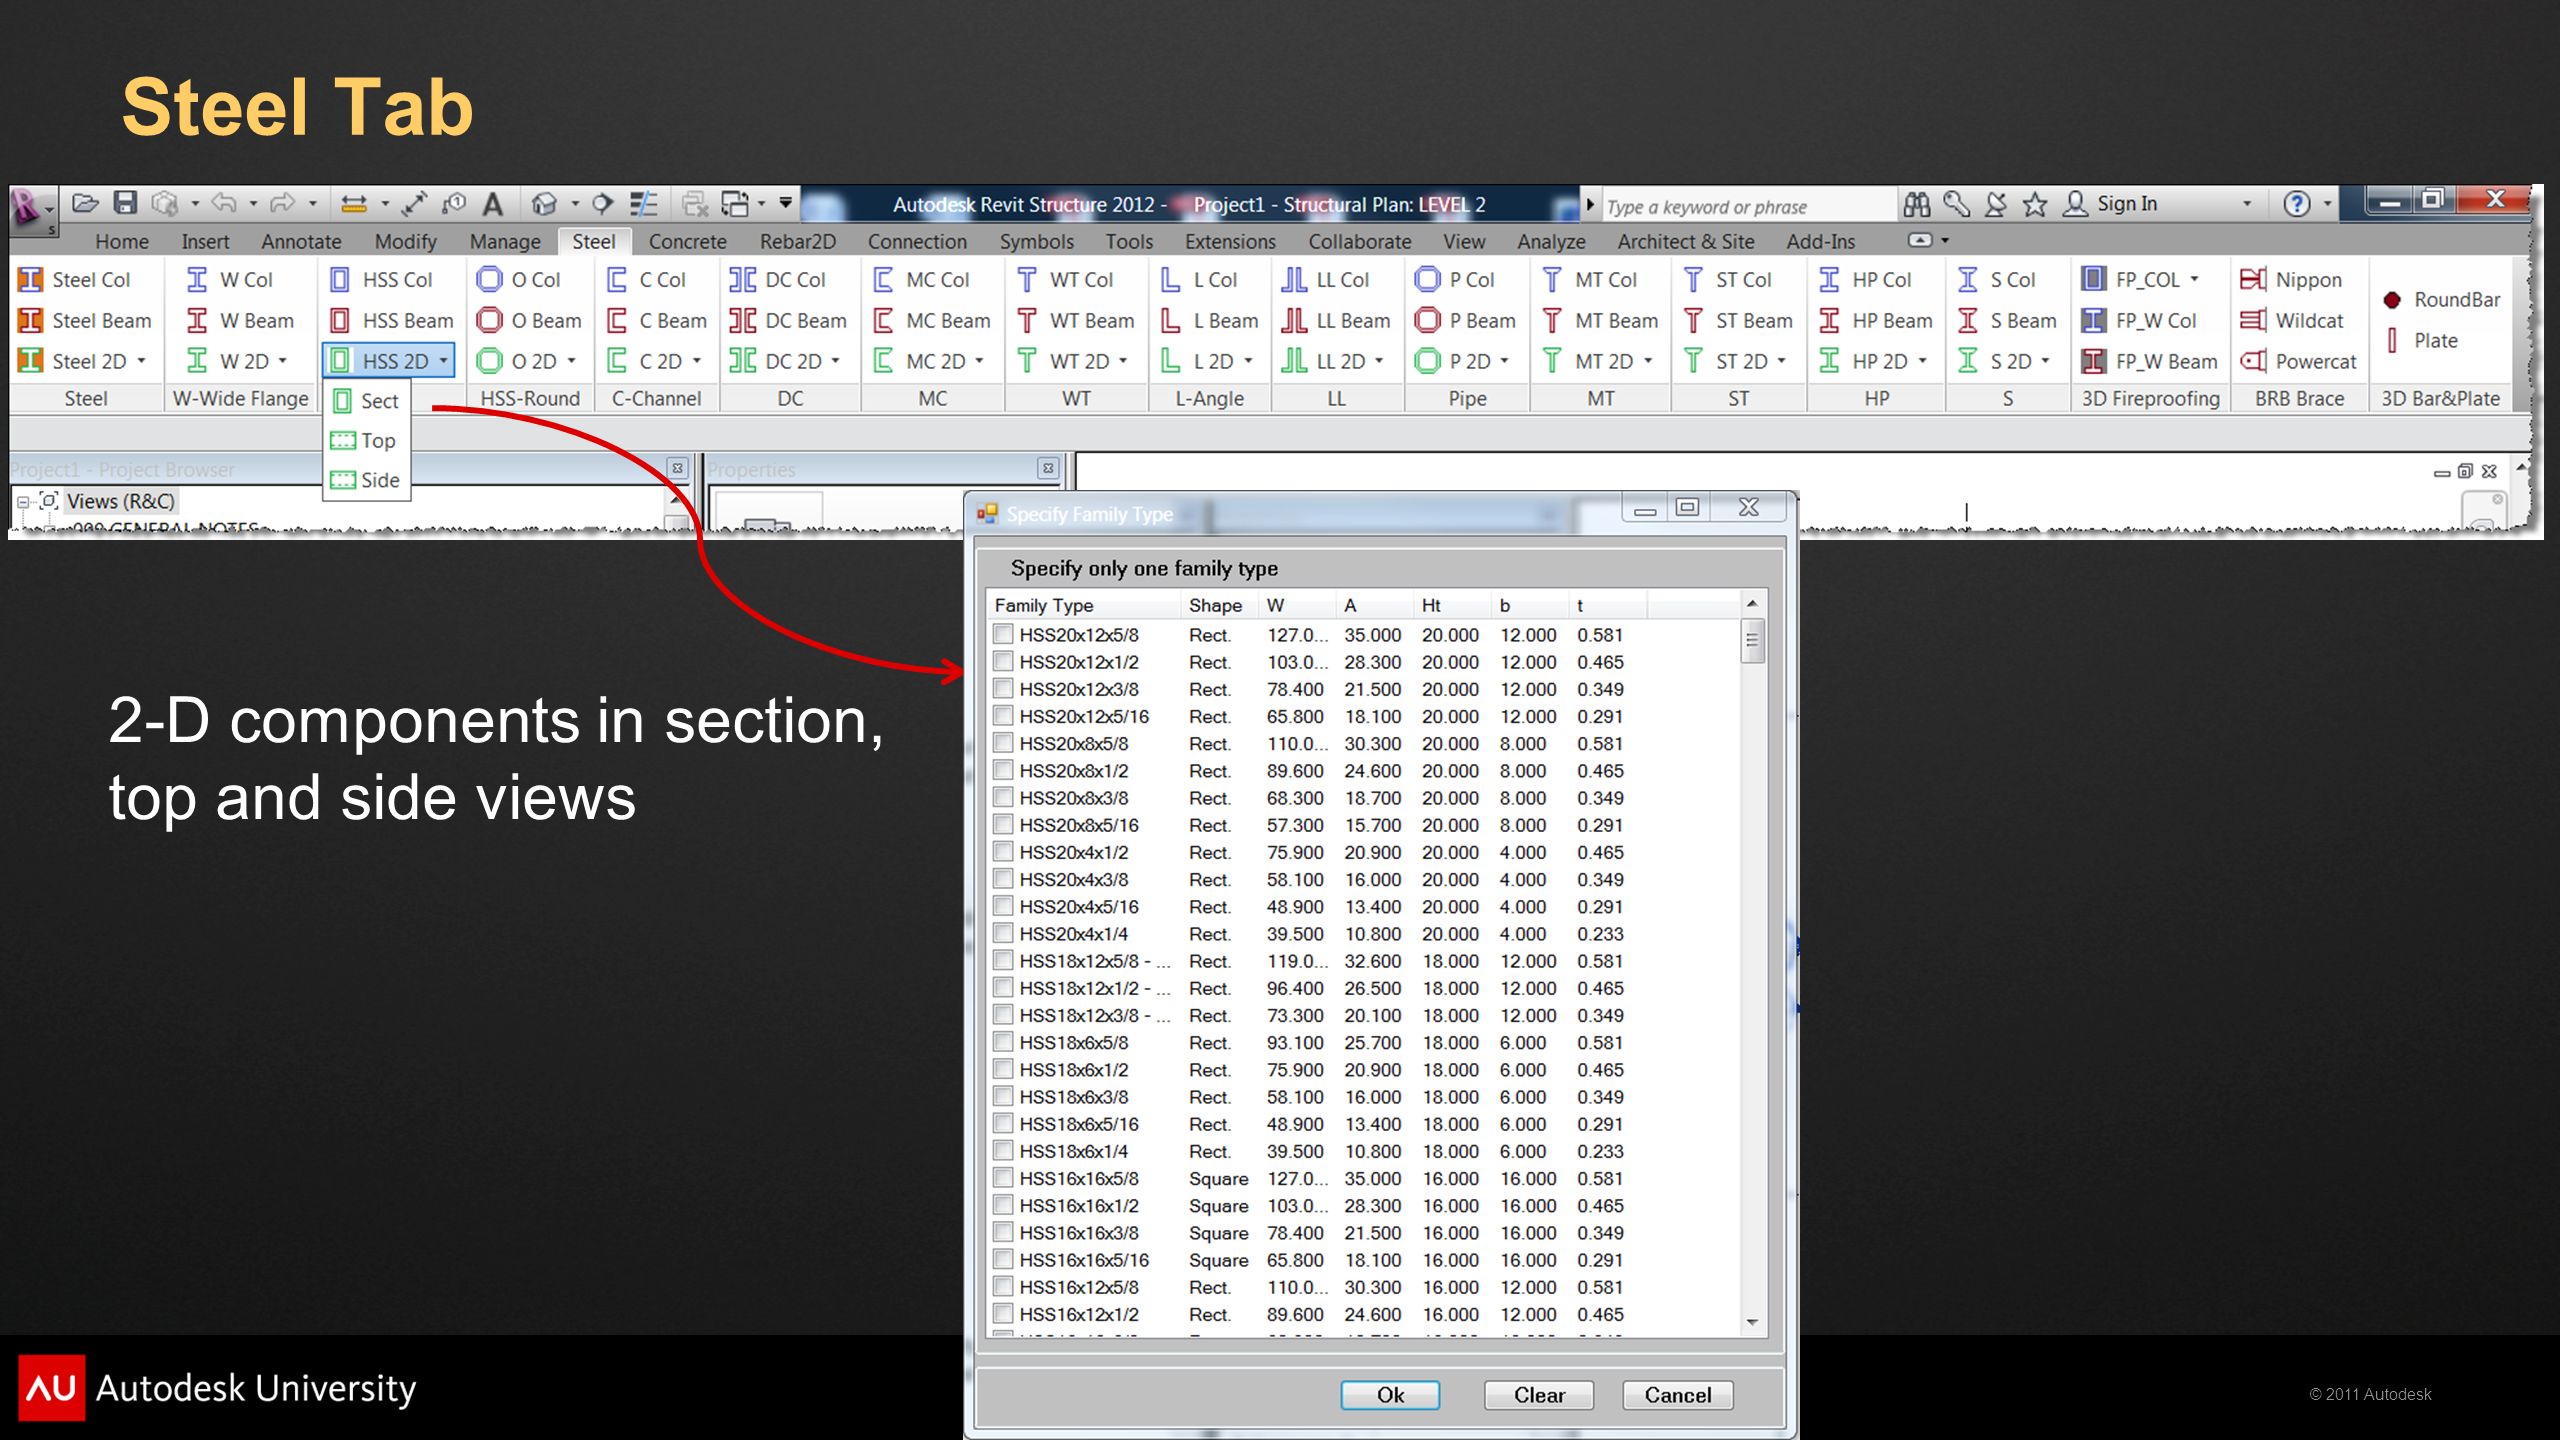Choose the MT Beam tool

[1600, 321]
